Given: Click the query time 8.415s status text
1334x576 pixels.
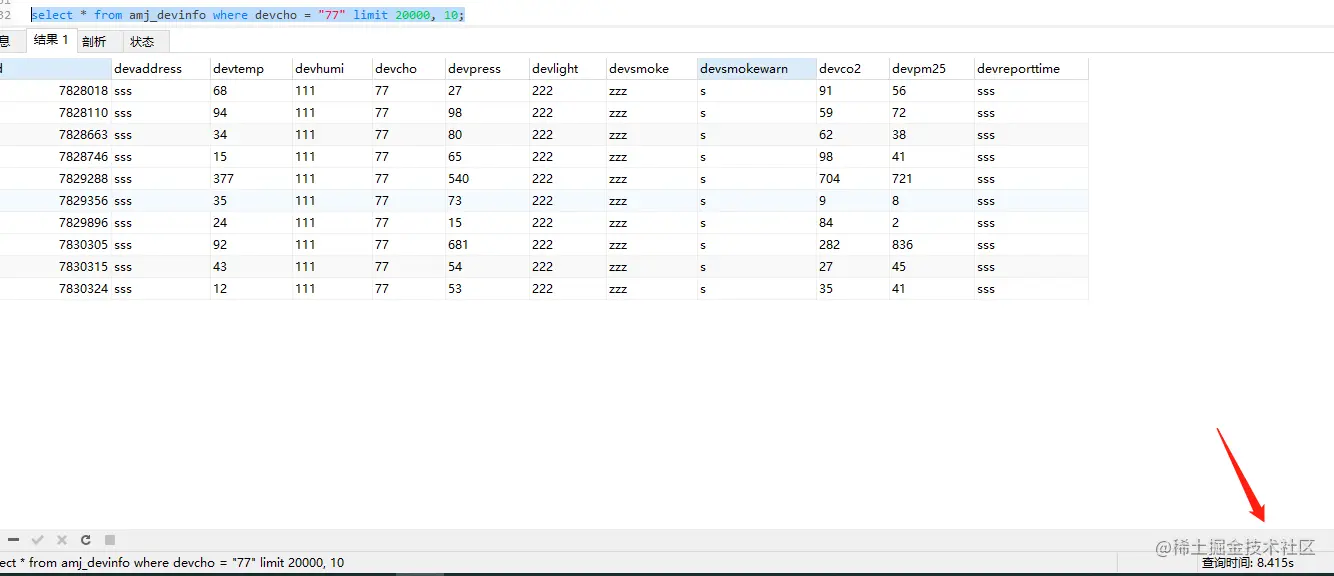Looking at the screenshot, I should coord(1247,563).
